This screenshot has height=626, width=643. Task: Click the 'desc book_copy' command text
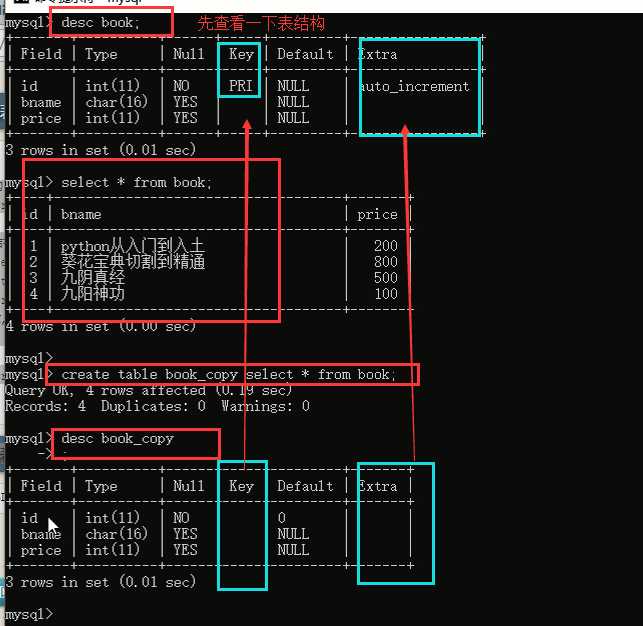(117, 439)
